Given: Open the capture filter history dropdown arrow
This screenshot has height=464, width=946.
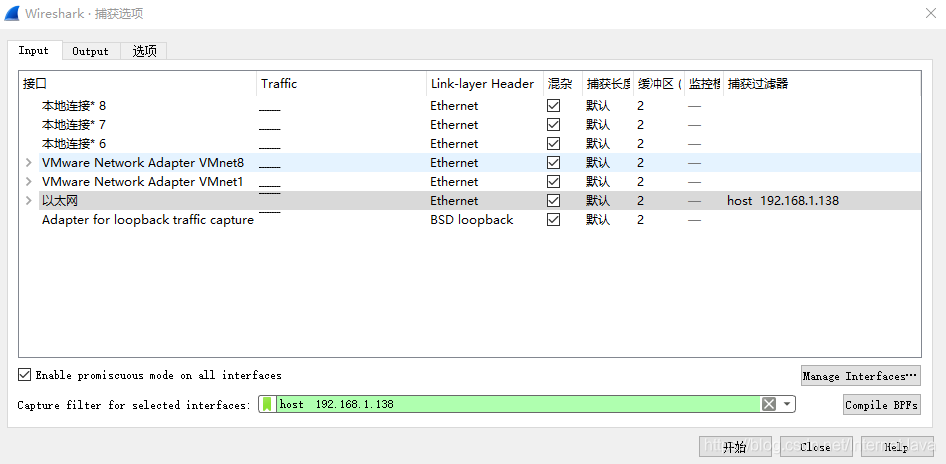Looking at the screenshot, I should click(787, 404).
